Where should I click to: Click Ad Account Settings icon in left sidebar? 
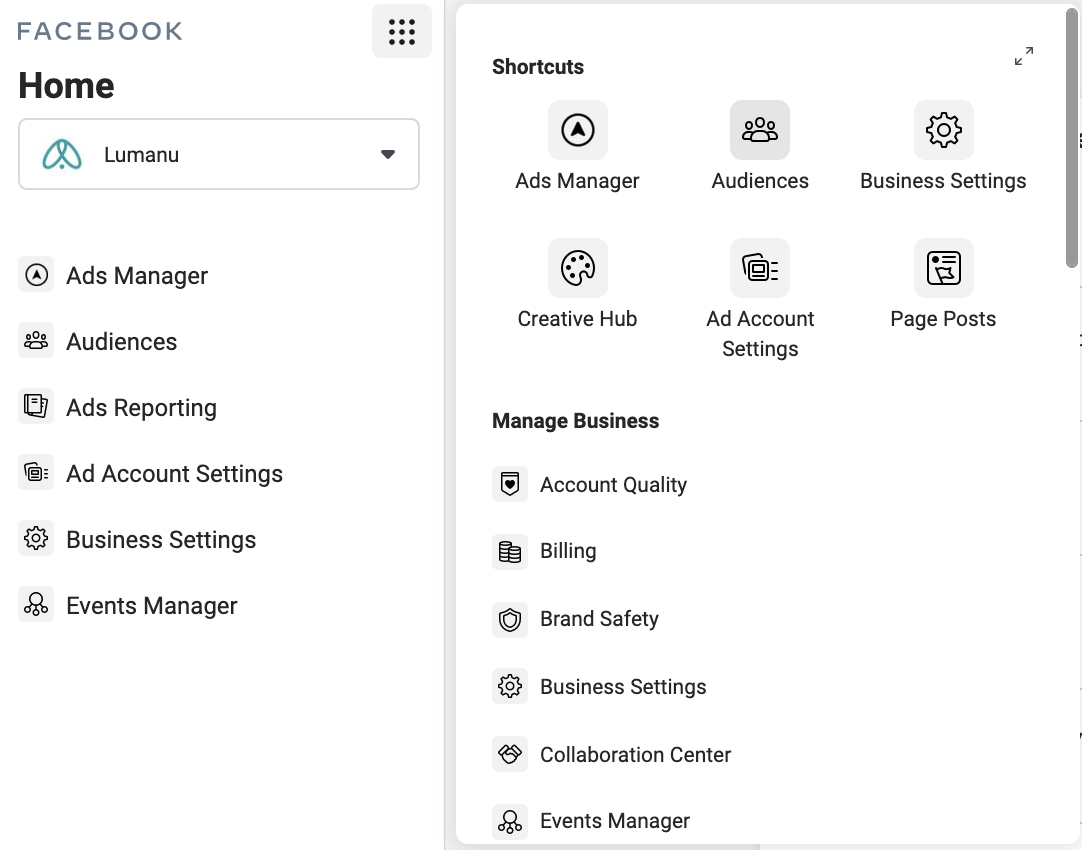tap(36, 473)
